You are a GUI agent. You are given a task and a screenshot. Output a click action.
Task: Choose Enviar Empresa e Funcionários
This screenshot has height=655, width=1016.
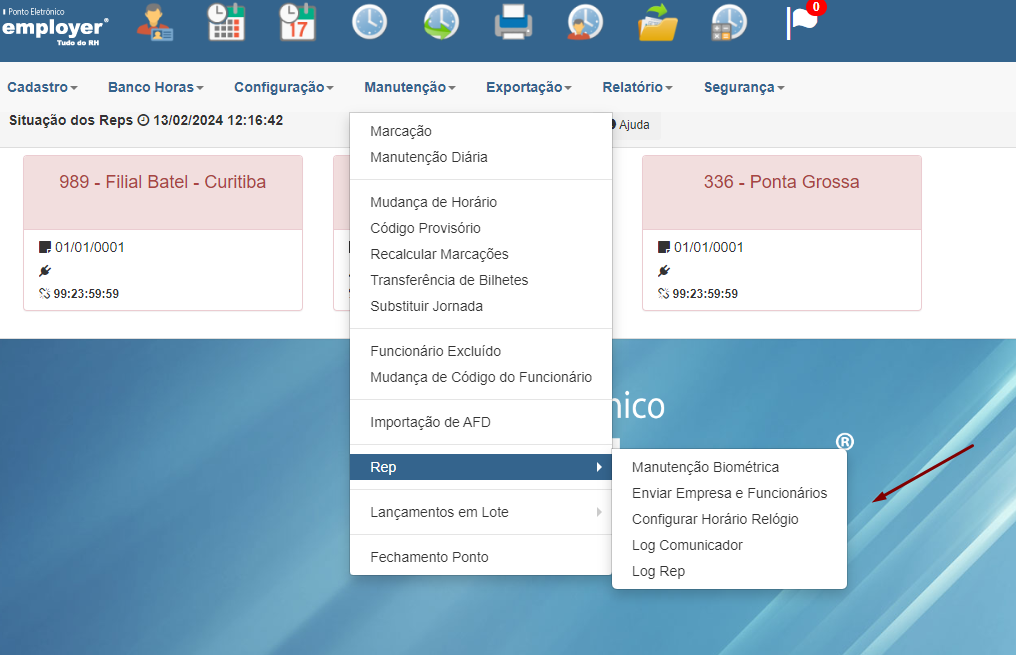coord(729,493)
